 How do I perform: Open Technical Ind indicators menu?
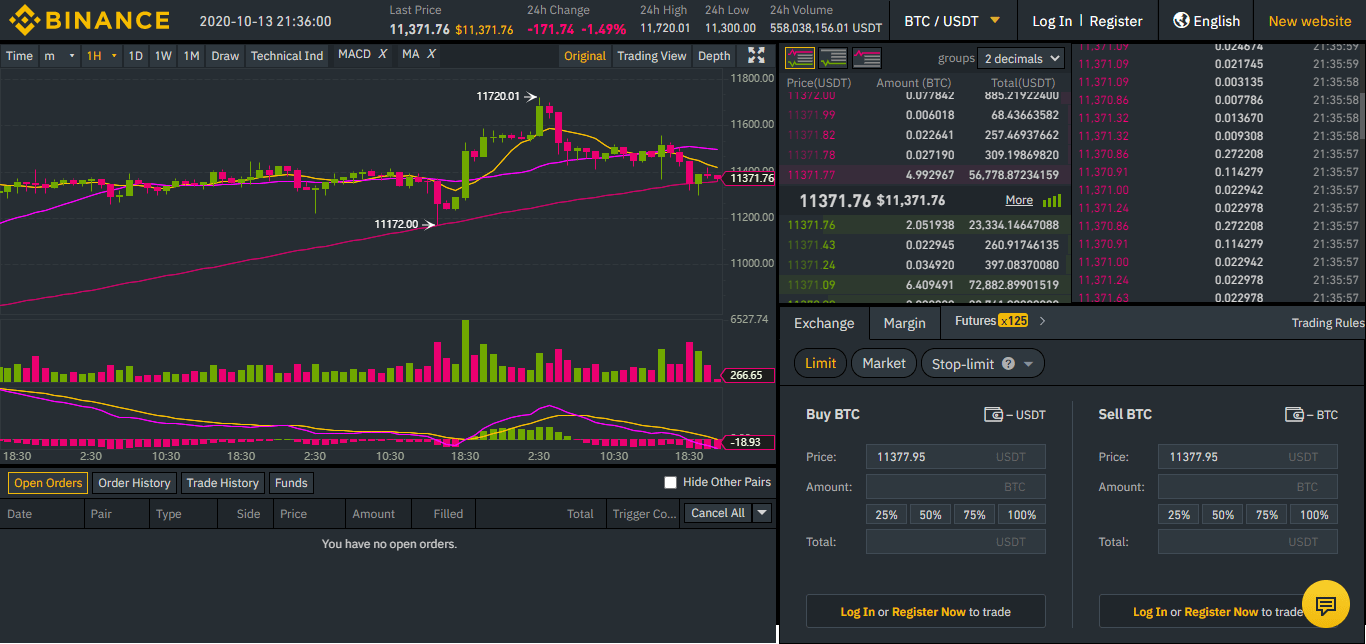(287, 56)
